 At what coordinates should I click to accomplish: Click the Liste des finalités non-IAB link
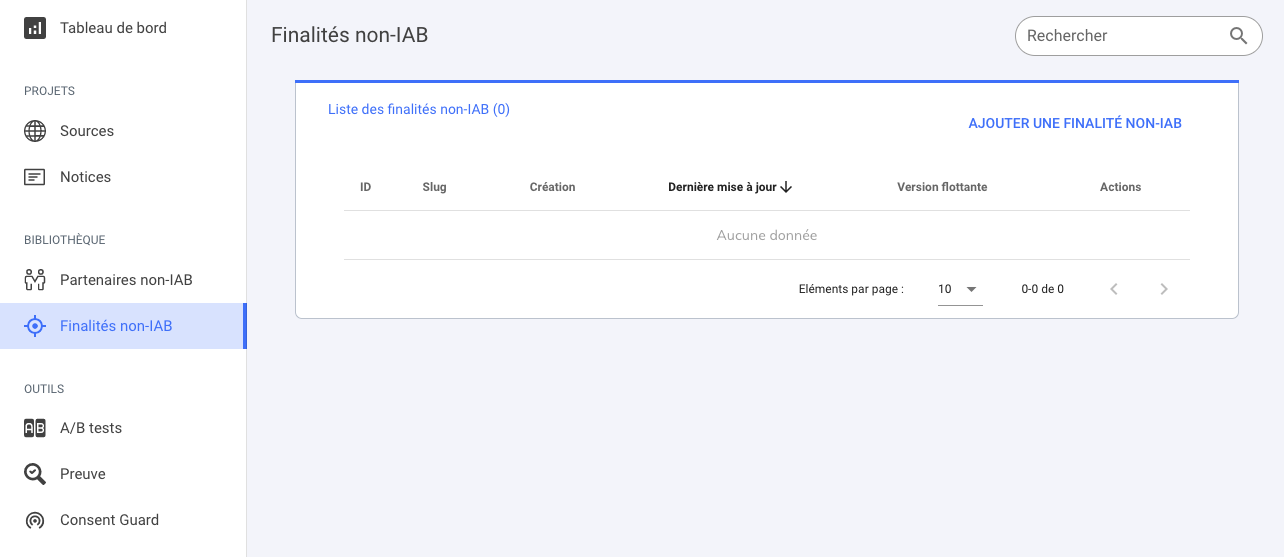click(x=419, y=110)
